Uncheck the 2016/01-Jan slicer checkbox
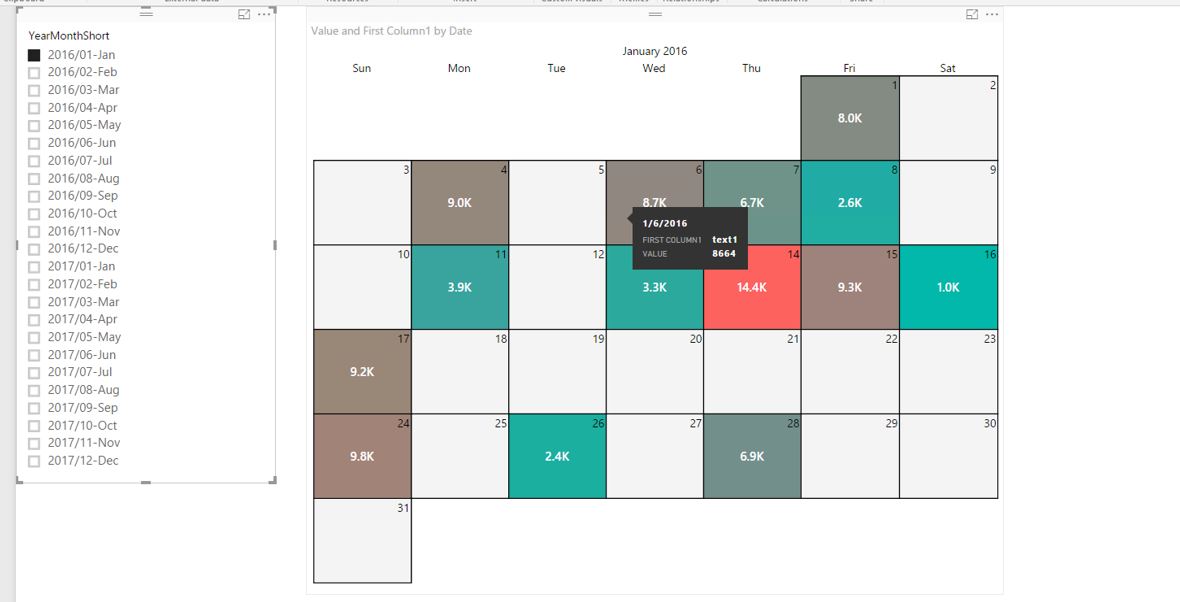 coord(34,55)
